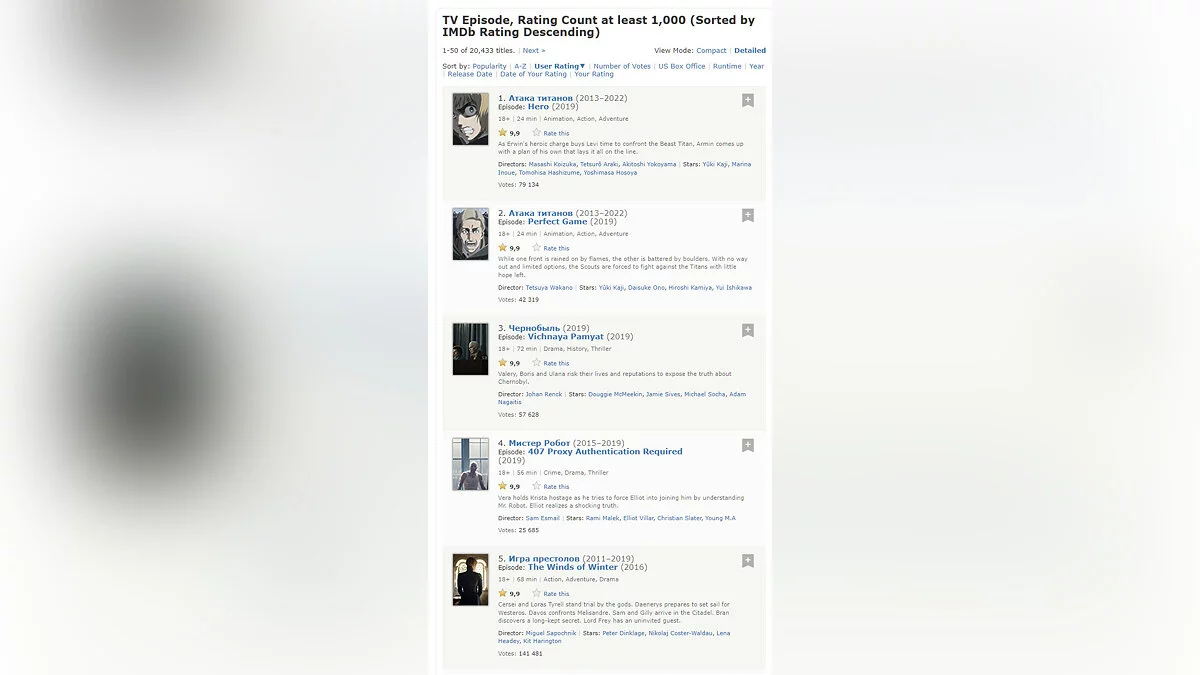Viewport: 1200px width, 675px height.
Task: Open Daisuke Ono's actor page
Action: point(646,287)
